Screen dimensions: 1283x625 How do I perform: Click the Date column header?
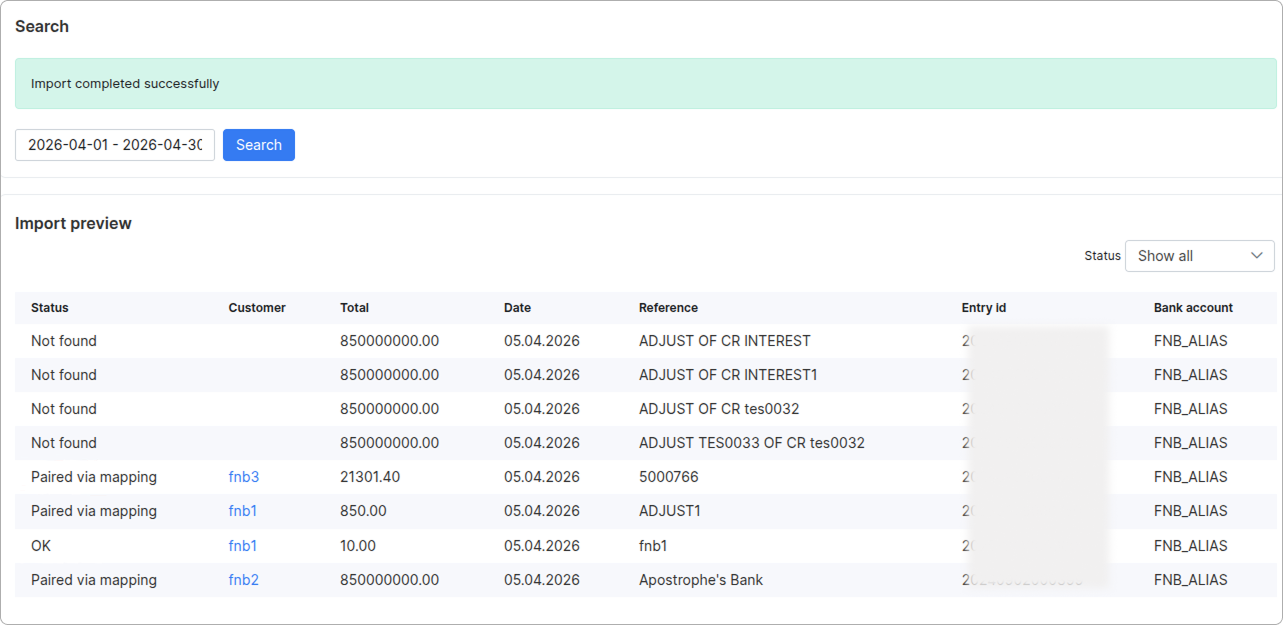pyautogui.click(x=517, y=308)
